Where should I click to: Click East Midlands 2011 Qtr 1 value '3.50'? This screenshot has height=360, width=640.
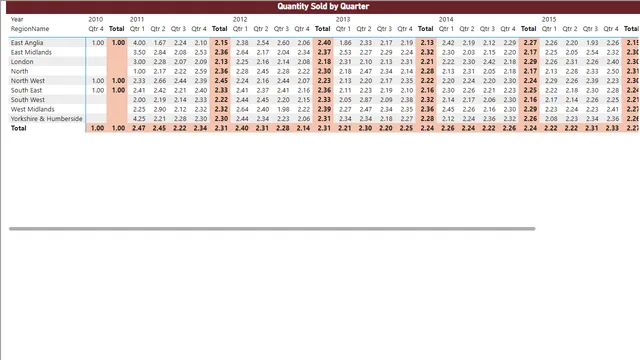[x=139, y=52]
